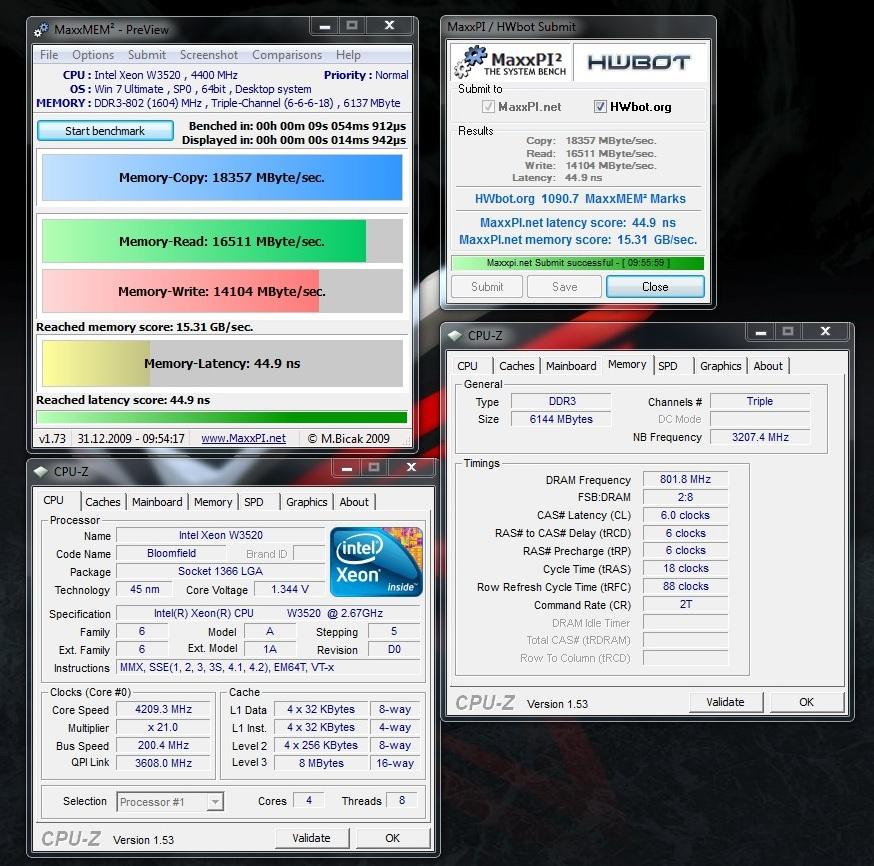Click the HWbot.org 1090.7 MaxxMEM² Marks text
874x866 pixels.
[580, 198]
